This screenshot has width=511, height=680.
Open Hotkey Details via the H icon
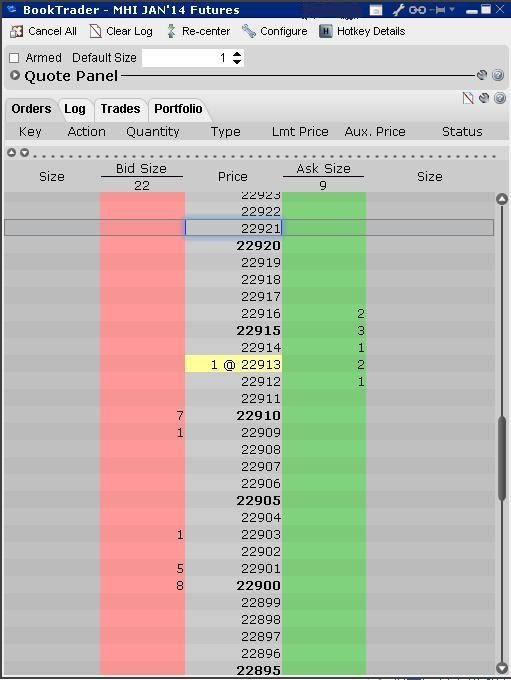pyautogui.click(x=325, y=31)
